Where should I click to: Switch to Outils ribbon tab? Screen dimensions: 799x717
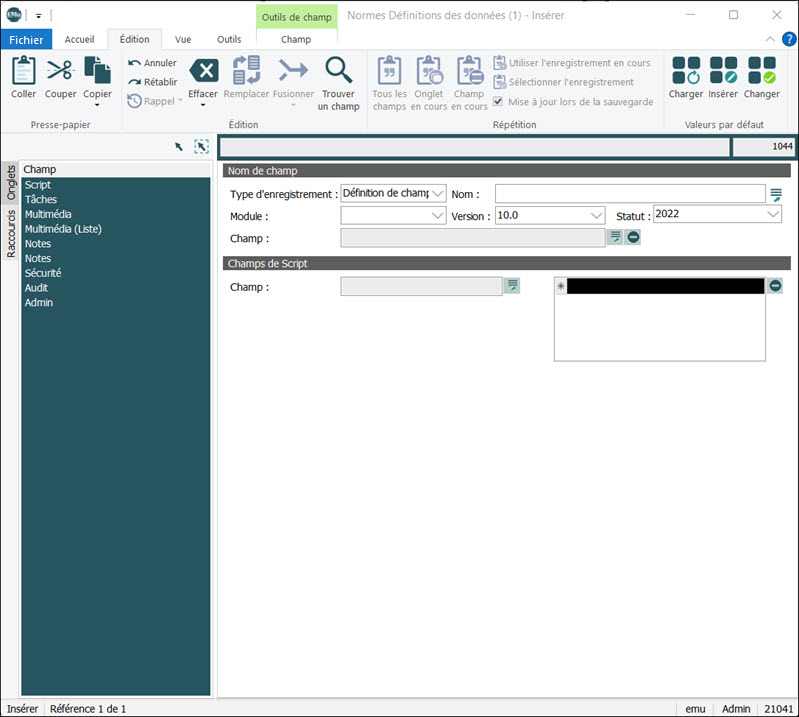(229, 39)
